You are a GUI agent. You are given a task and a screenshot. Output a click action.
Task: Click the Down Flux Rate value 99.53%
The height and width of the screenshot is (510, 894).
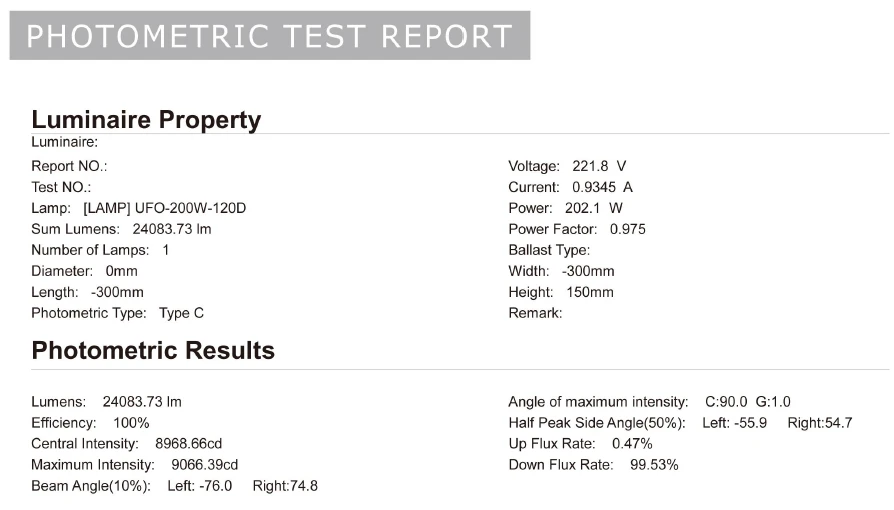[654, 465]
